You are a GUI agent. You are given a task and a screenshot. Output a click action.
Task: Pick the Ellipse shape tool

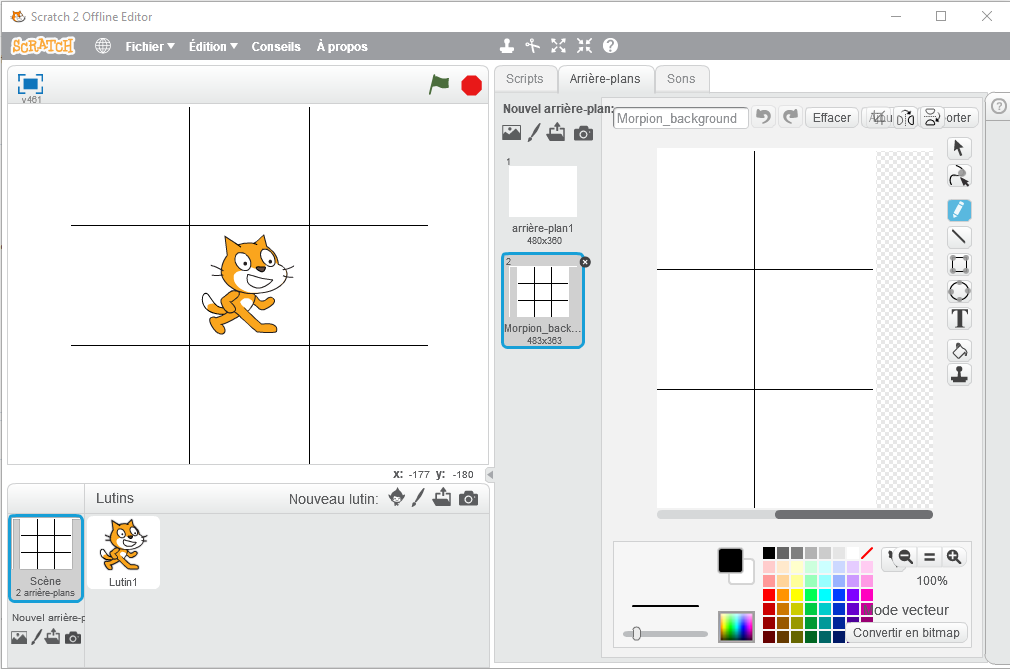959,292
